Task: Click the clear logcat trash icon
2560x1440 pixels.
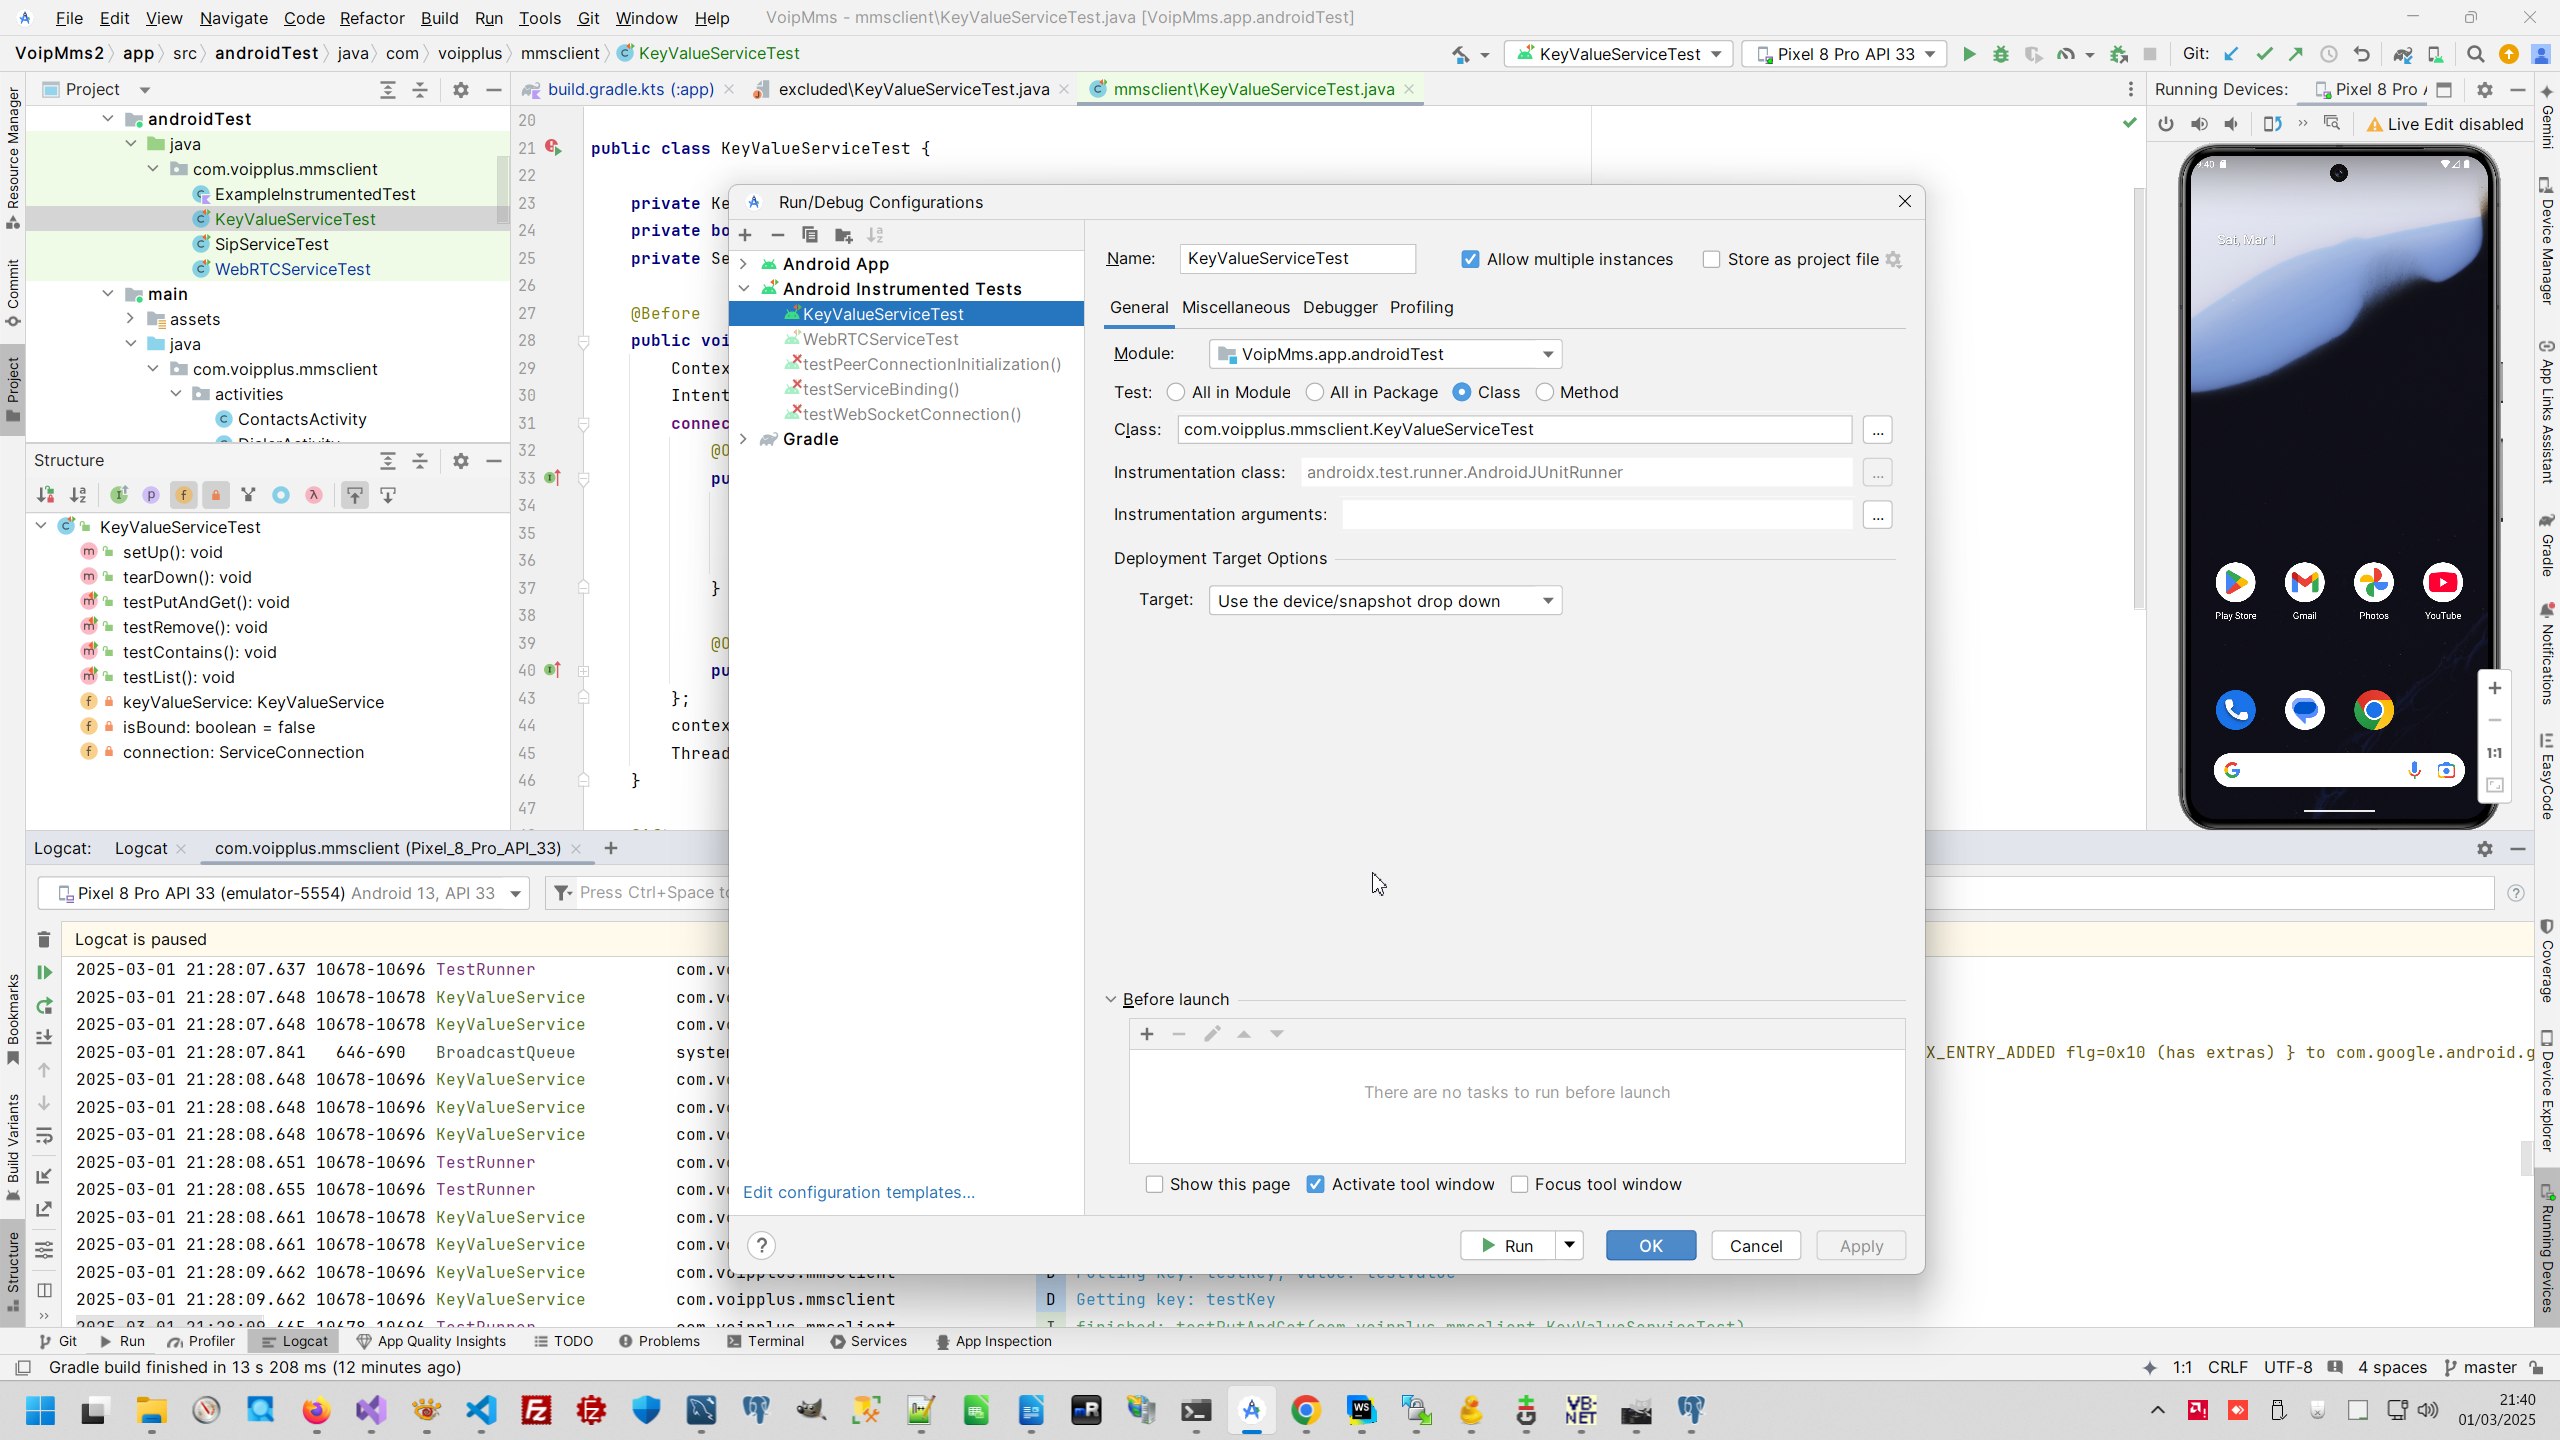Action: 44,939
